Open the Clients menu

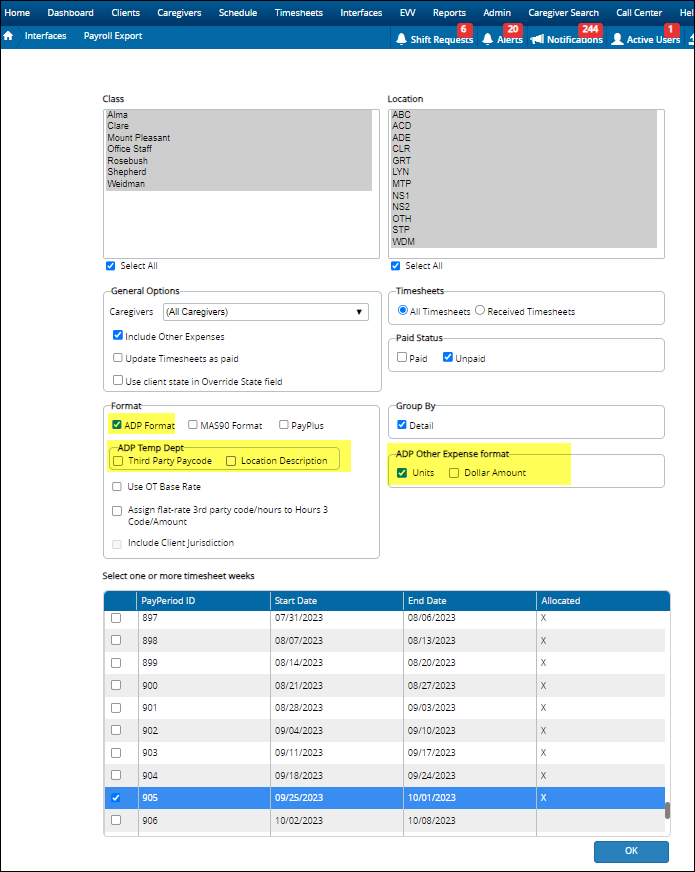tap(126, 12)
